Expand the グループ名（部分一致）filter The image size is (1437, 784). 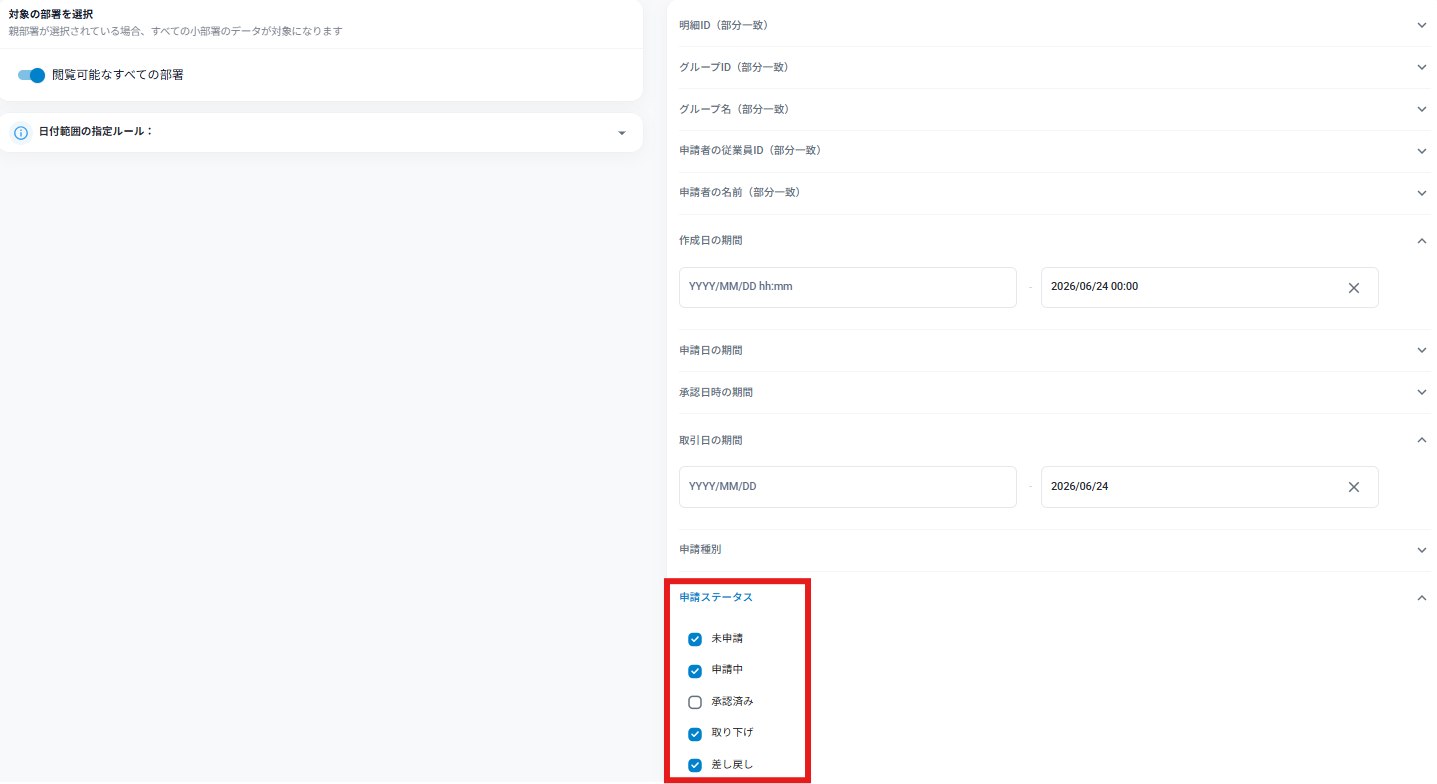pyautogui.click(x=1054, y=109)
